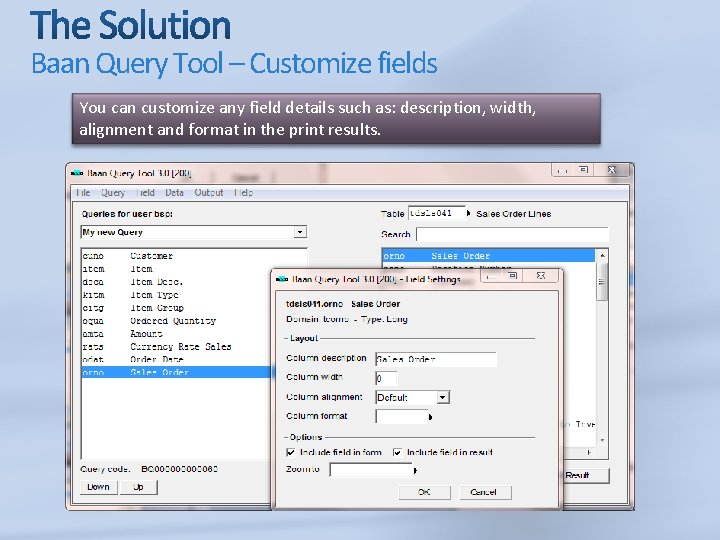Select citg Item Group row
This screenshot has width=720, height=540.
176,308
